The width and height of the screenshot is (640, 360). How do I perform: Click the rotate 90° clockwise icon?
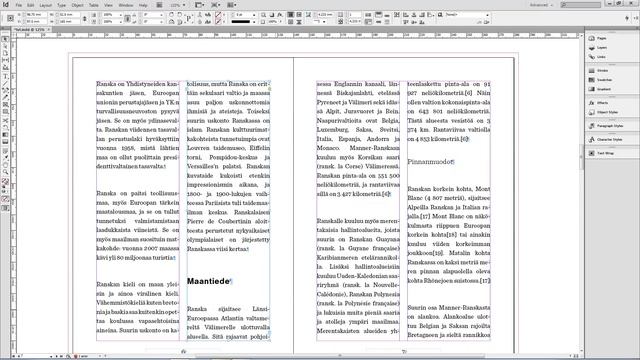pyautogui.click(x=171, y=15)
